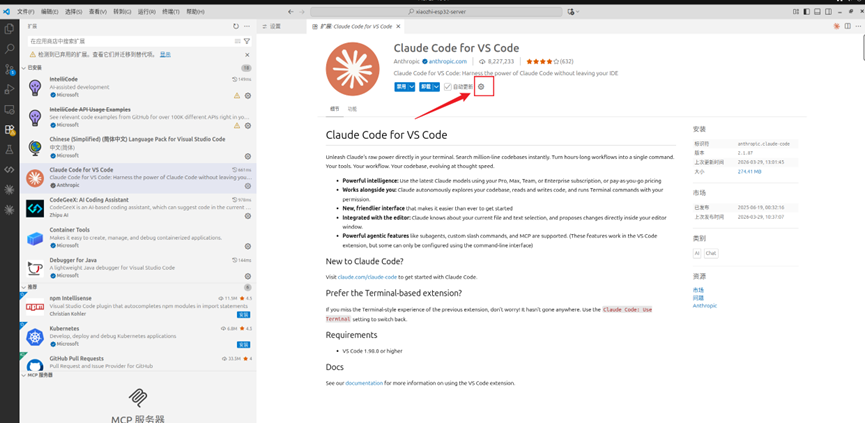Viewport: 865px width, 423px height.
Task: Open the anthropic.com publisher link
Action: 447,61
